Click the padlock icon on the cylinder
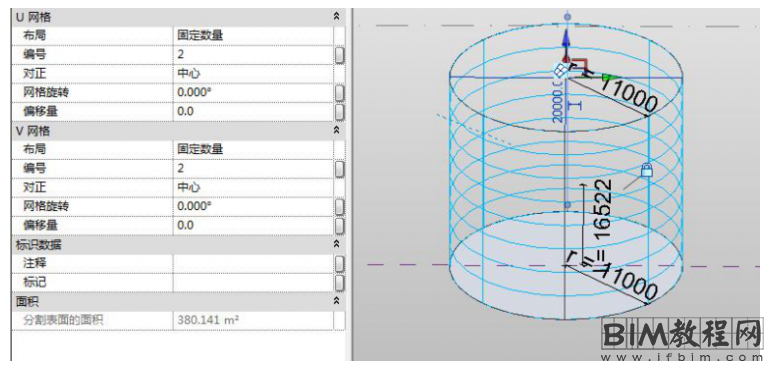The width and height of the screenshot is (769, 366). pyautogui.click(x=647, y=170)
